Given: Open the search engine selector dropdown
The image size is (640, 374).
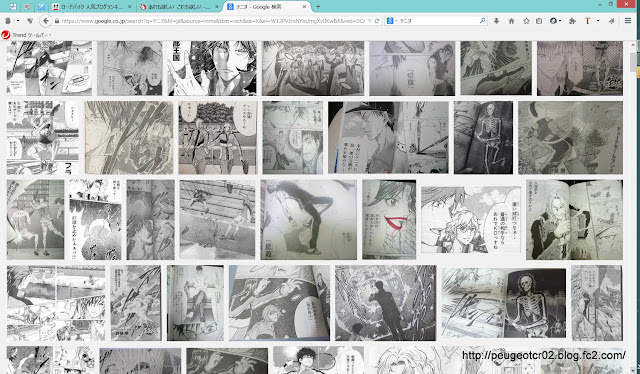Looking at the screenshot, I should pyautogui.click(x=391, y=21).
